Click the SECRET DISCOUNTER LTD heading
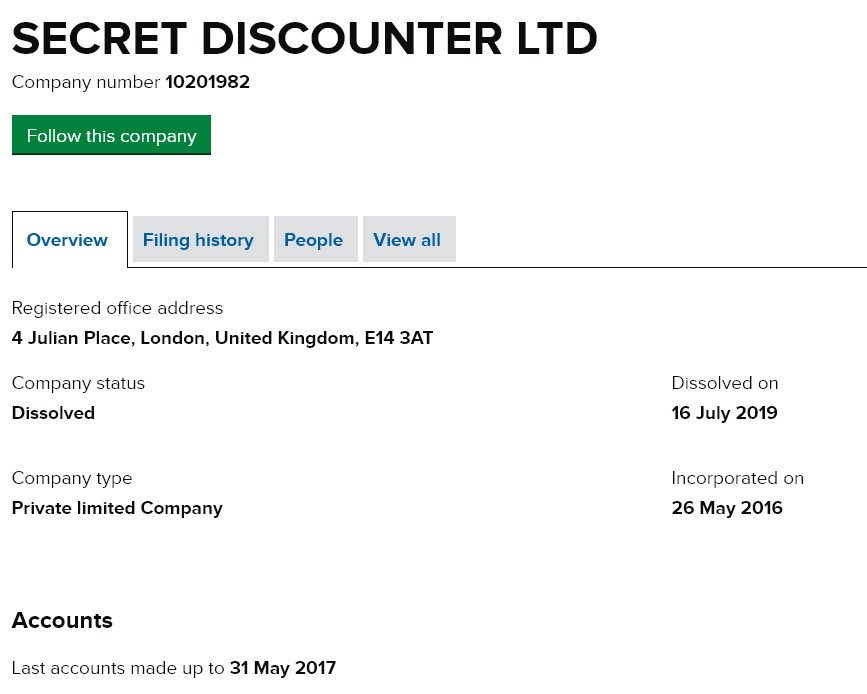 [x=304, y=39]
